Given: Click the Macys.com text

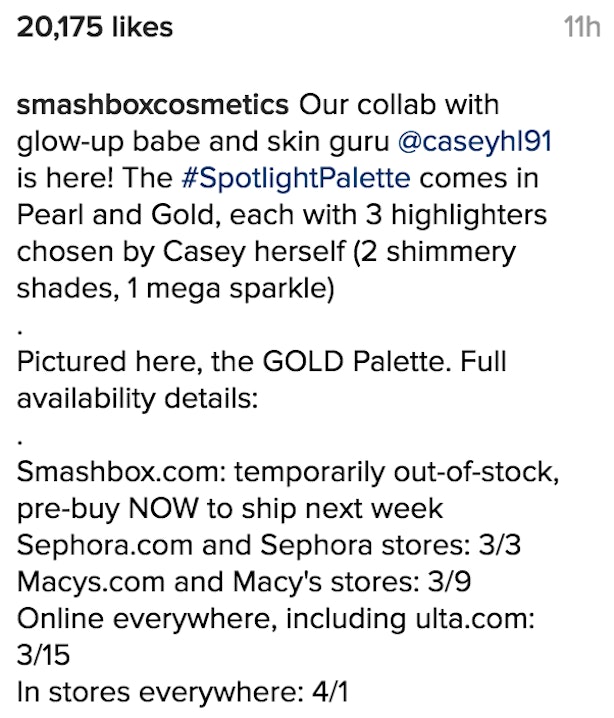Looking at the screenshot, I should [91, 582].
